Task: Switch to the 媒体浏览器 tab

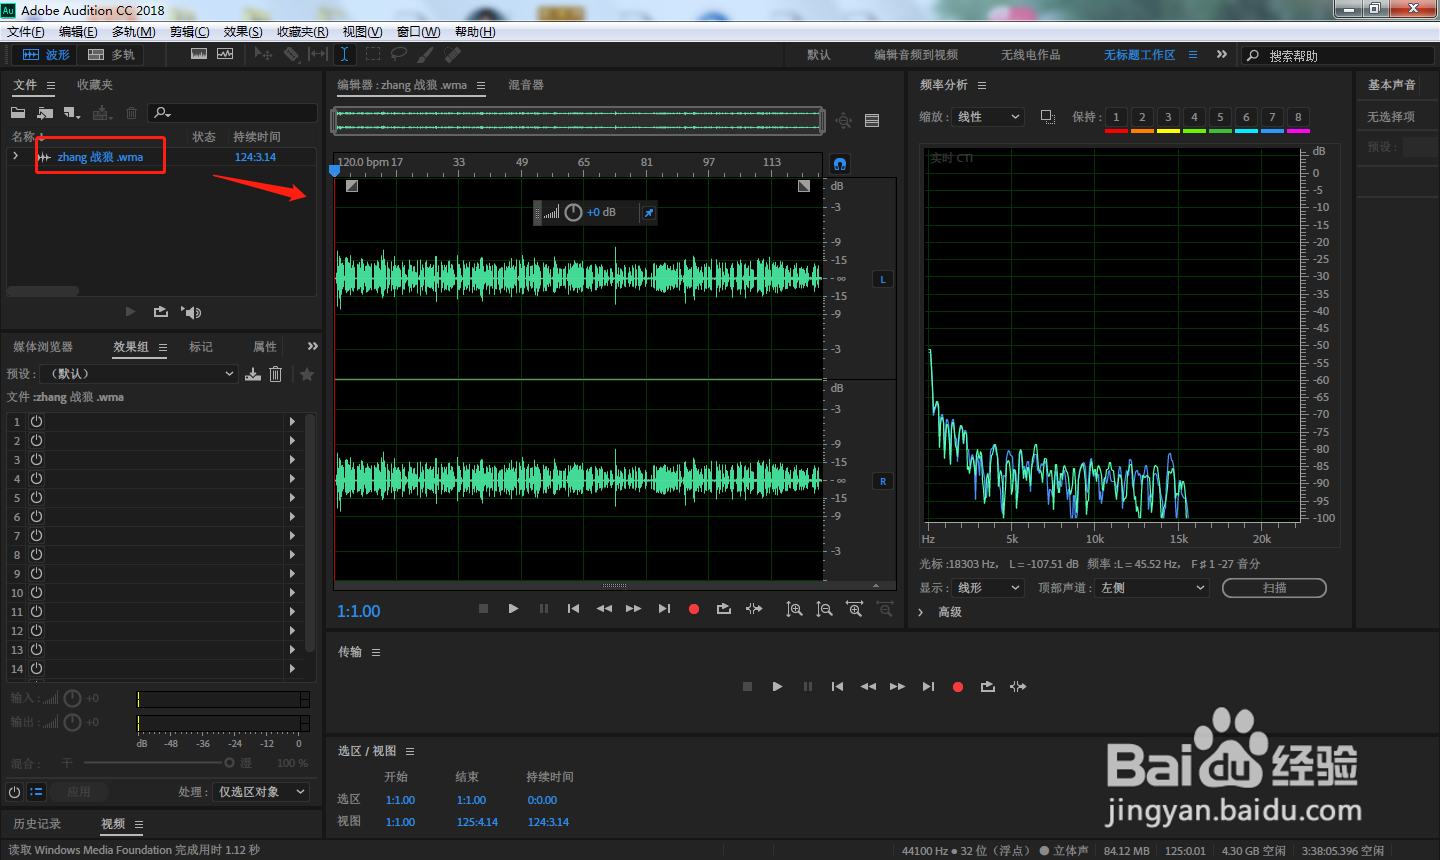Action: coord(43,347)
